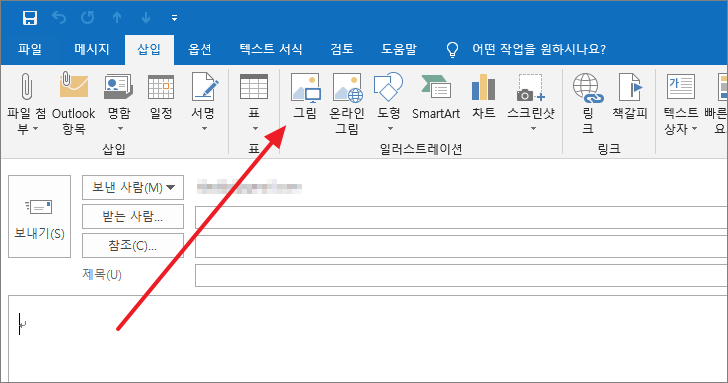Viewport: 728px width, 383px height.
Task: Click the lightbulb Tell Me icon
Action: coord(452,49)
